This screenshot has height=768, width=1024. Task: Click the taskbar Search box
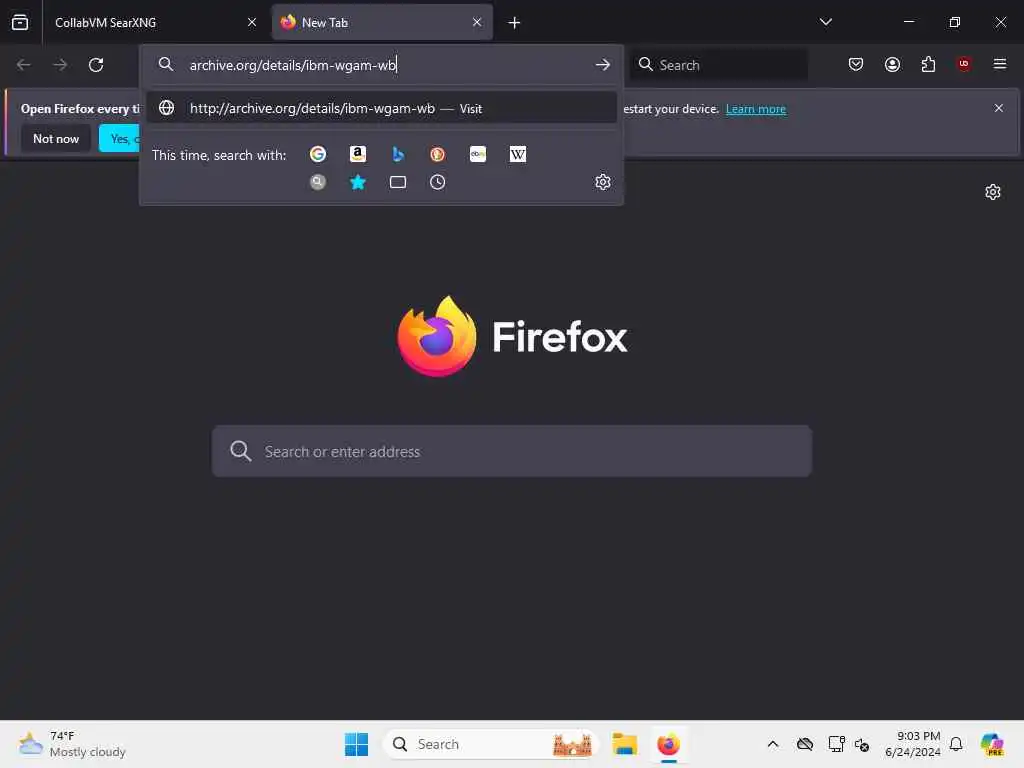click(x=490, y=744)
